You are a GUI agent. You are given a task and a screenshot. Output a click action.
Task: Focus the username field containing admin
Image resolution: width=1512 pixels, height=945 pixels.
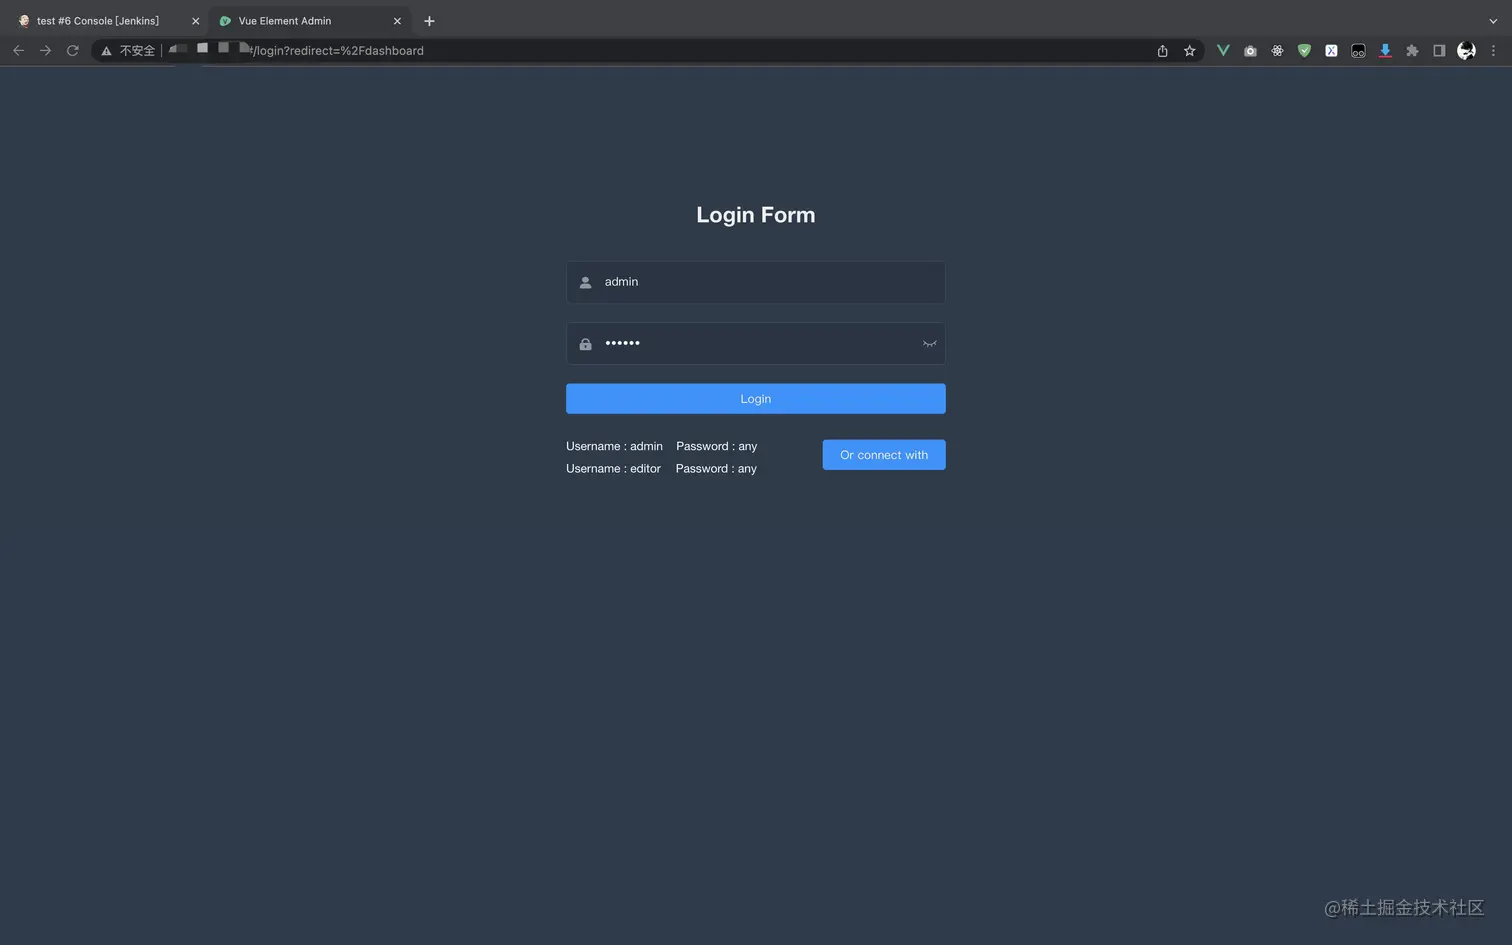pos(756,283)
